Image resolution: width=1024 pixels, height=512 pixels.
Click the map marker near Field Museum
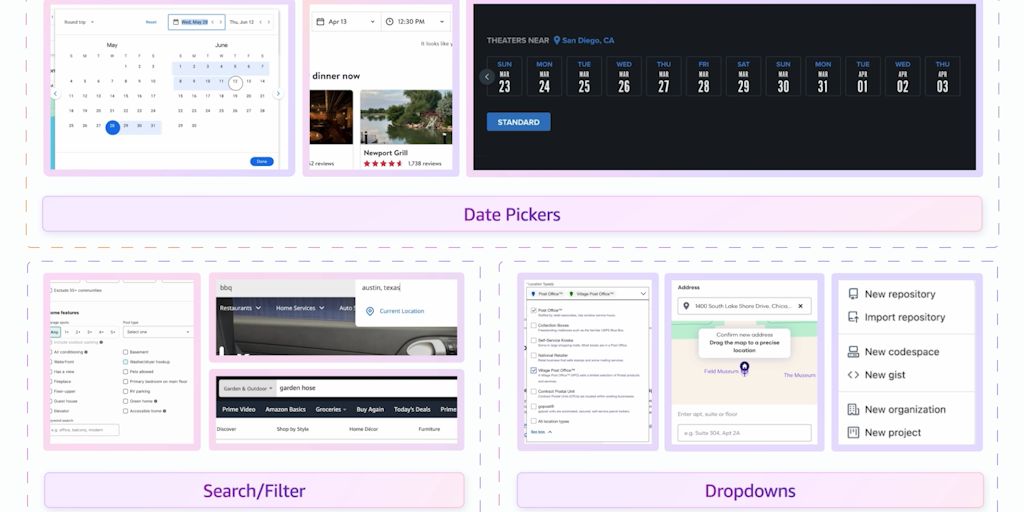click(x=744, y=369)
